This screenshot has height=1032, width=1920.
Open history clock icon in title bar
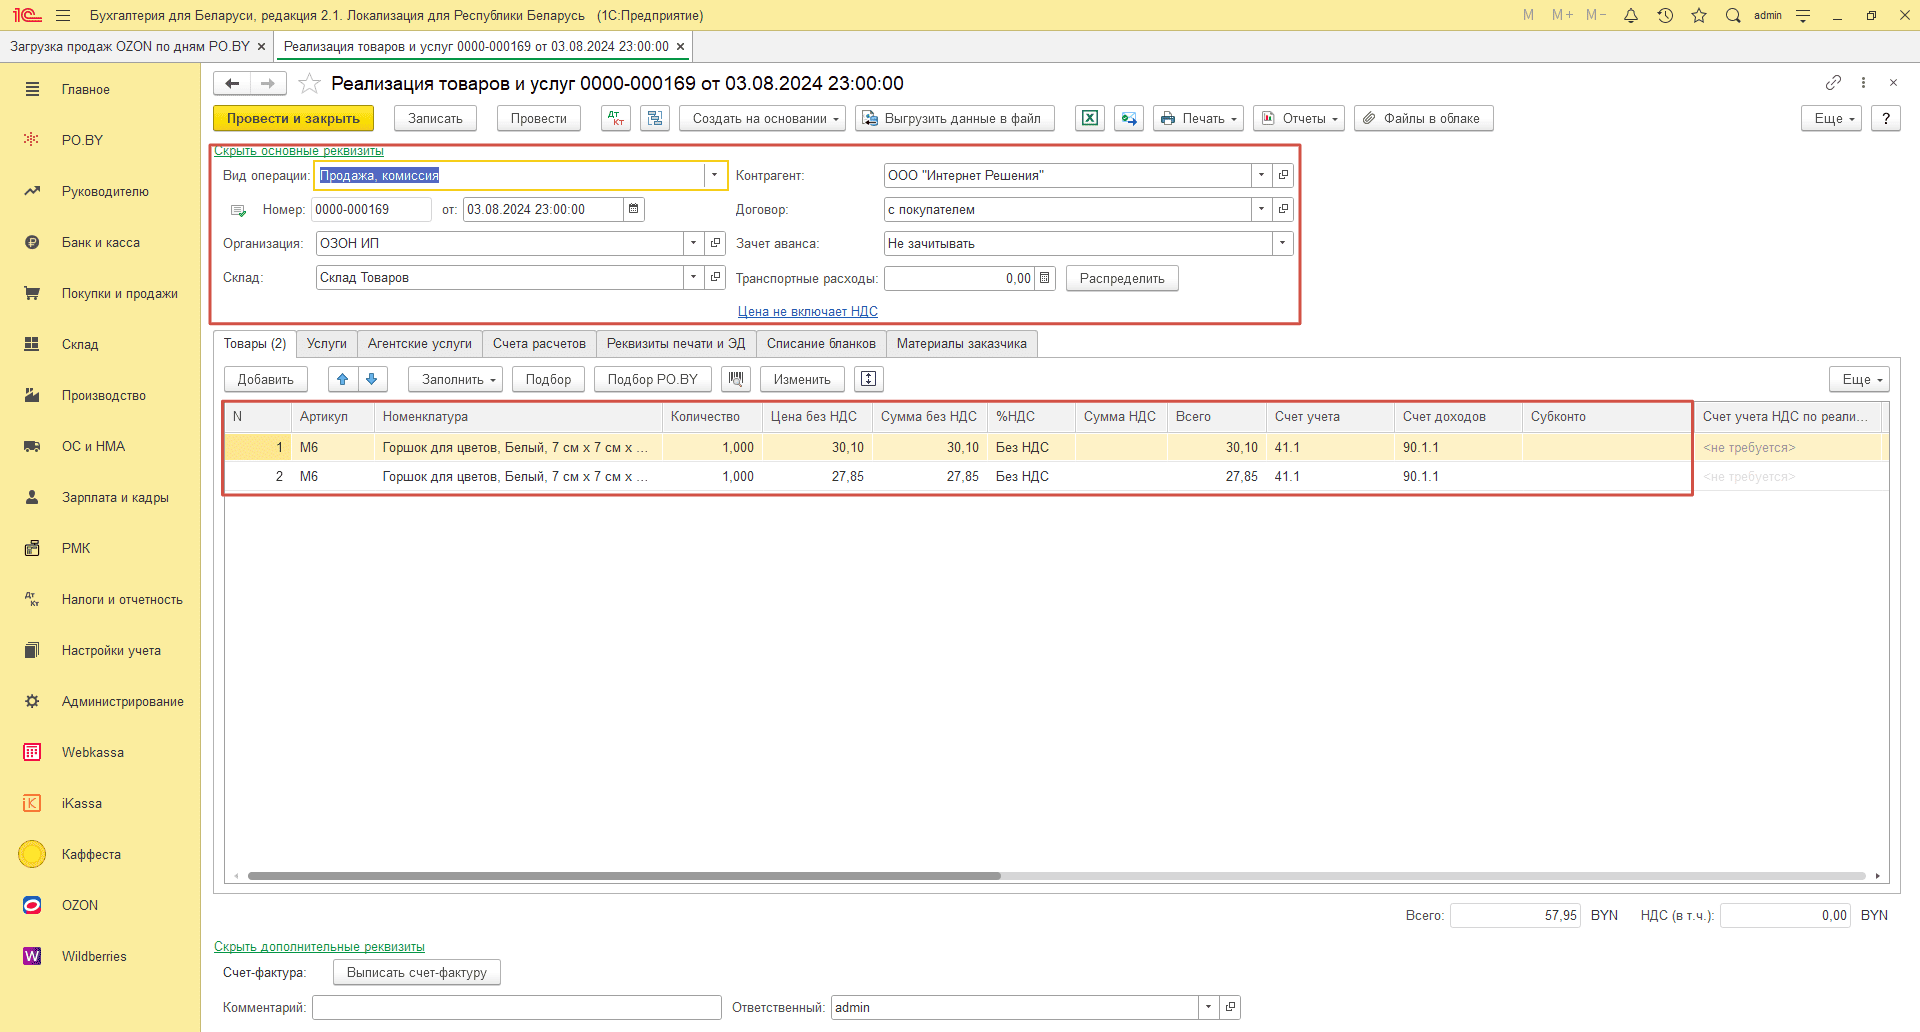(x=1665, y=15)
